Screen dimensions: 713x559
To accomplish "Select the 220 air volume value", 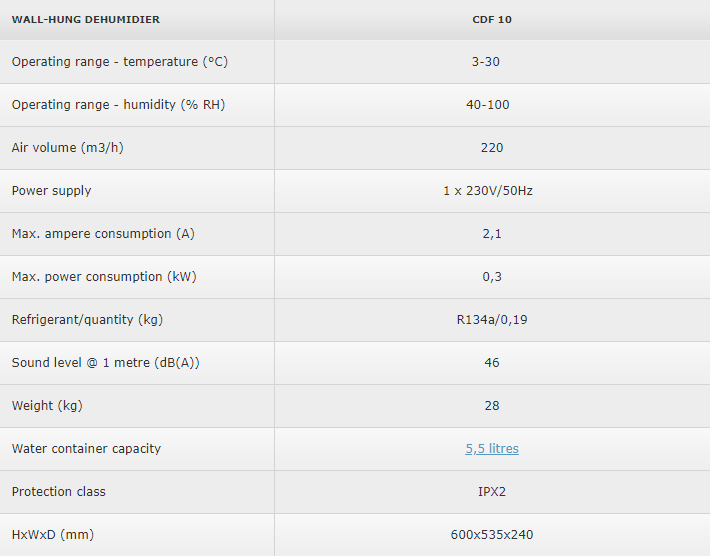I will 491,148.
